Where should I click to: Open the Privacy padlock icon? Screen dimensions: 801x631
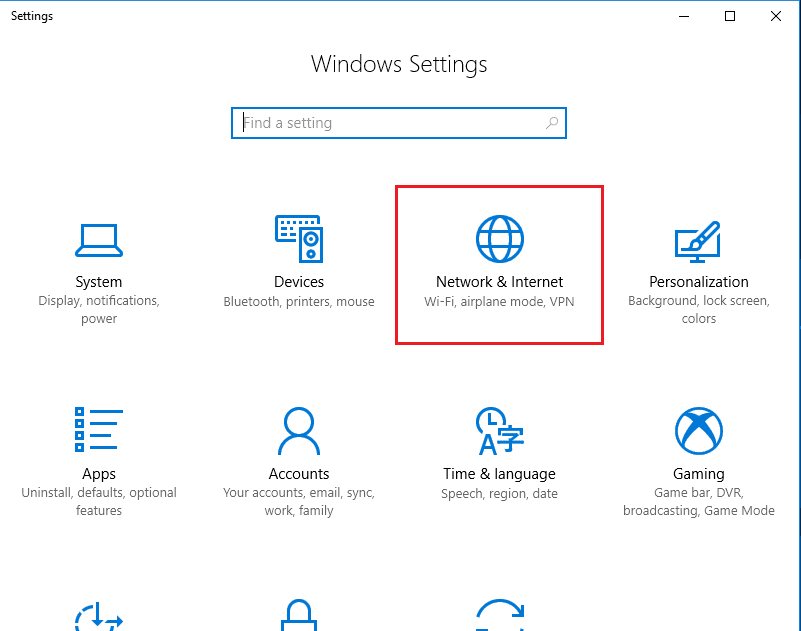298,615
